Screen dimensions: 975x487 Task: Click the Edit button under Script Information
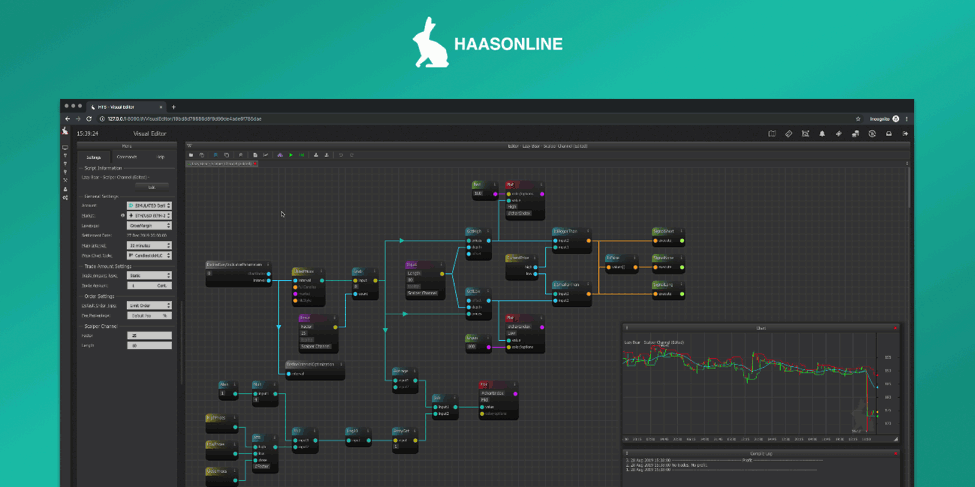pyautogui.click(x=152, y=186)
